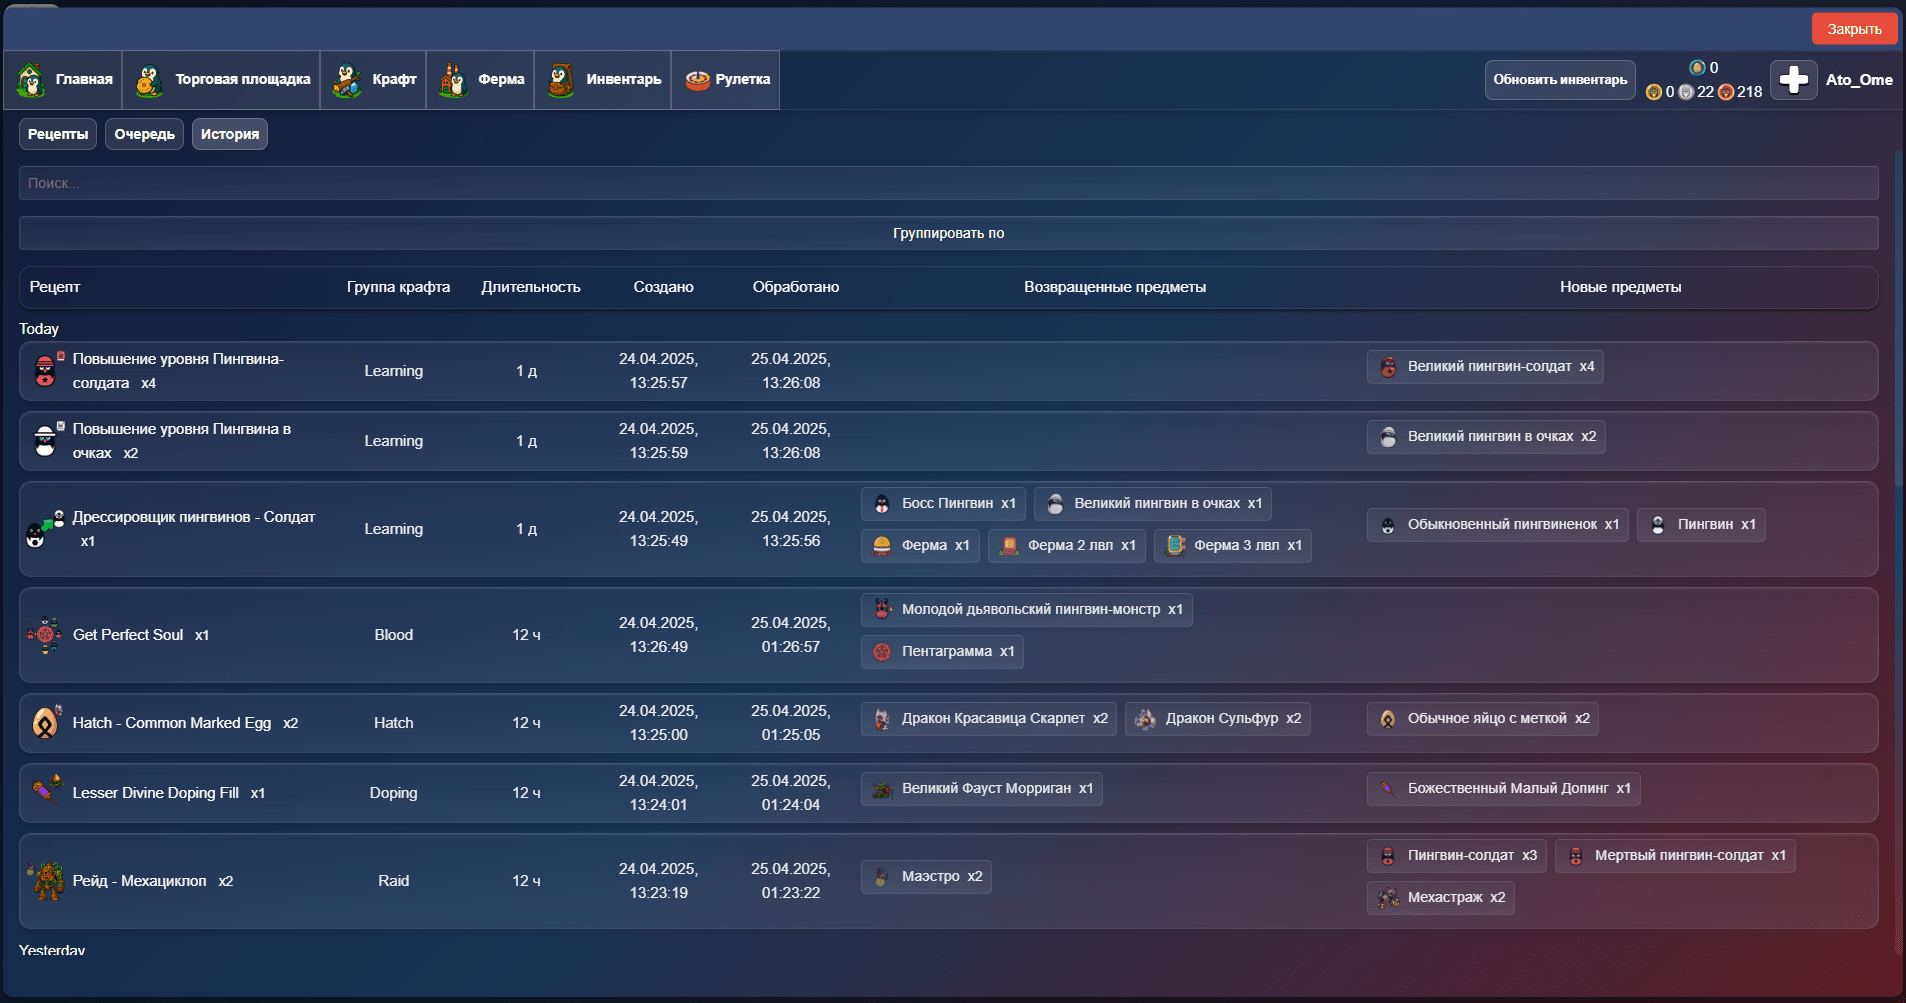Click the Обычное яйцо с меткой icon
This screenshot has width=1906, height=1003.
click(1388, 719)
